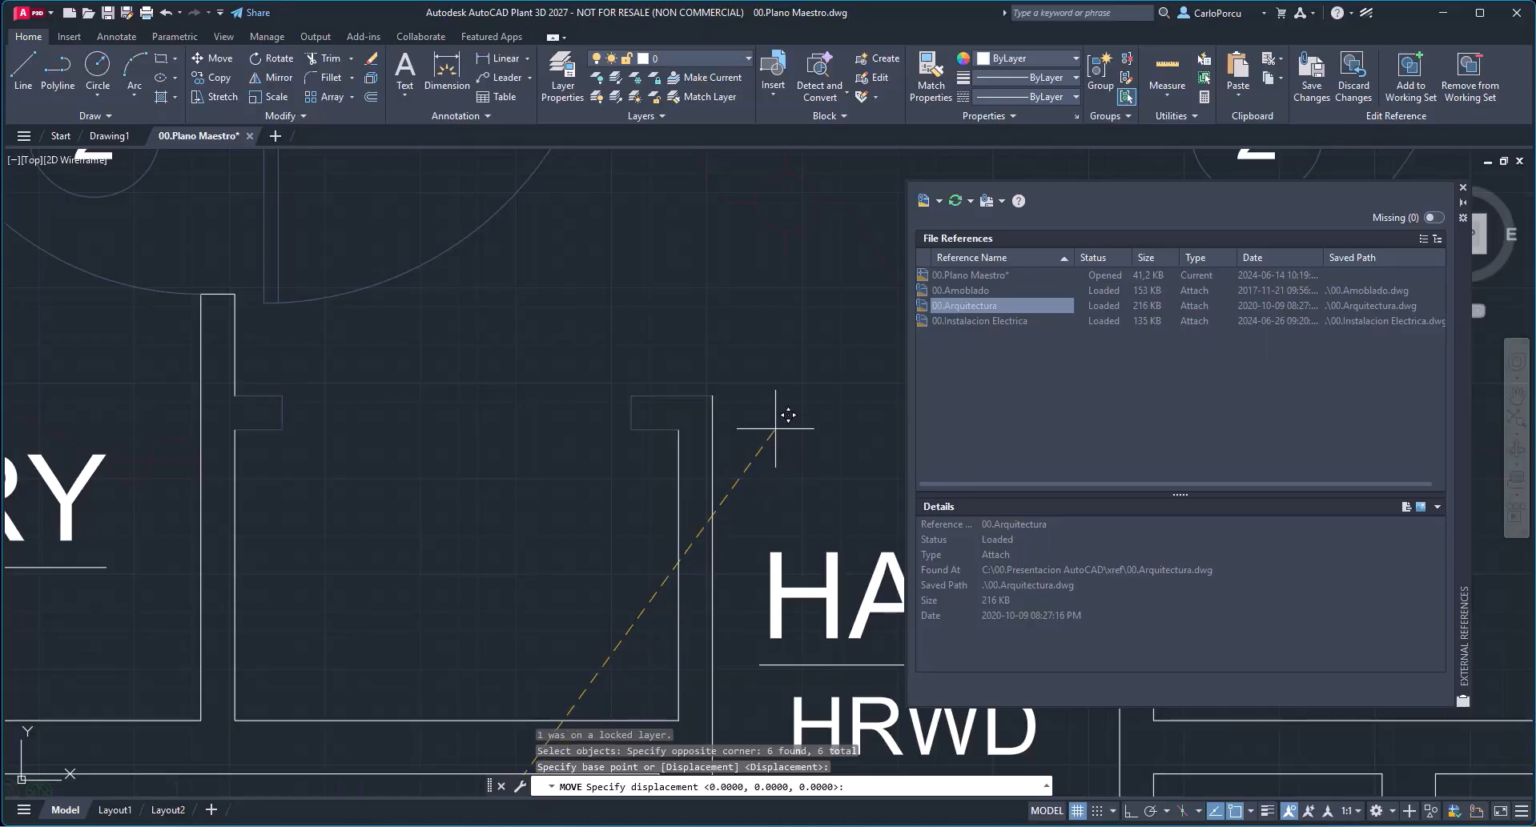Click the Insert block button
Screen dimensions: 1536x827
tap(773, 72)
